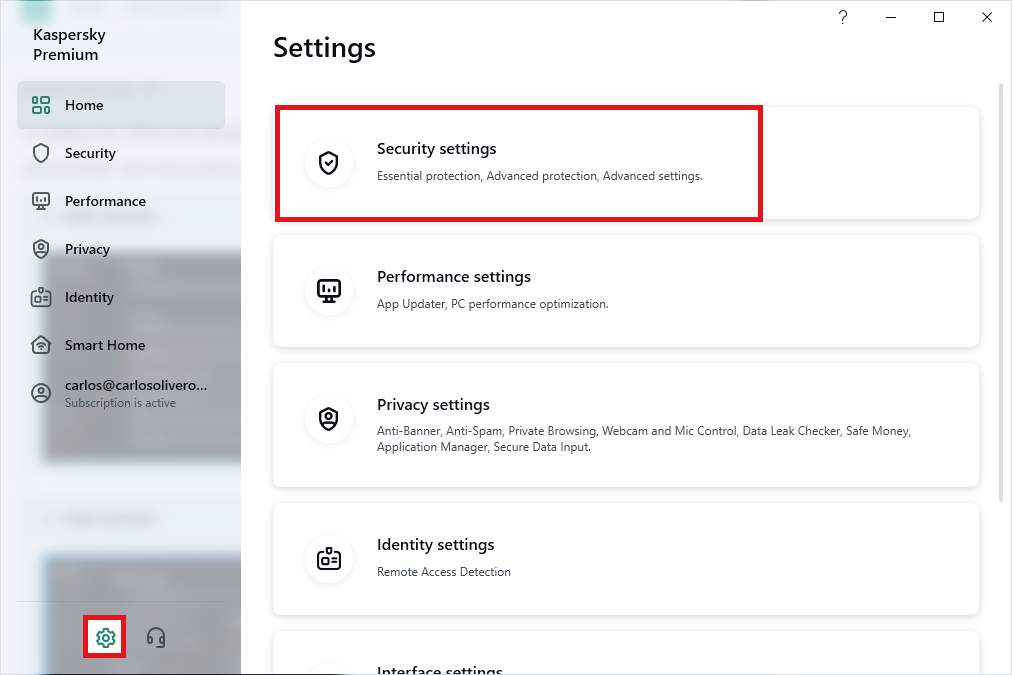Click the Privacy settings icon

tap(328, 419)
